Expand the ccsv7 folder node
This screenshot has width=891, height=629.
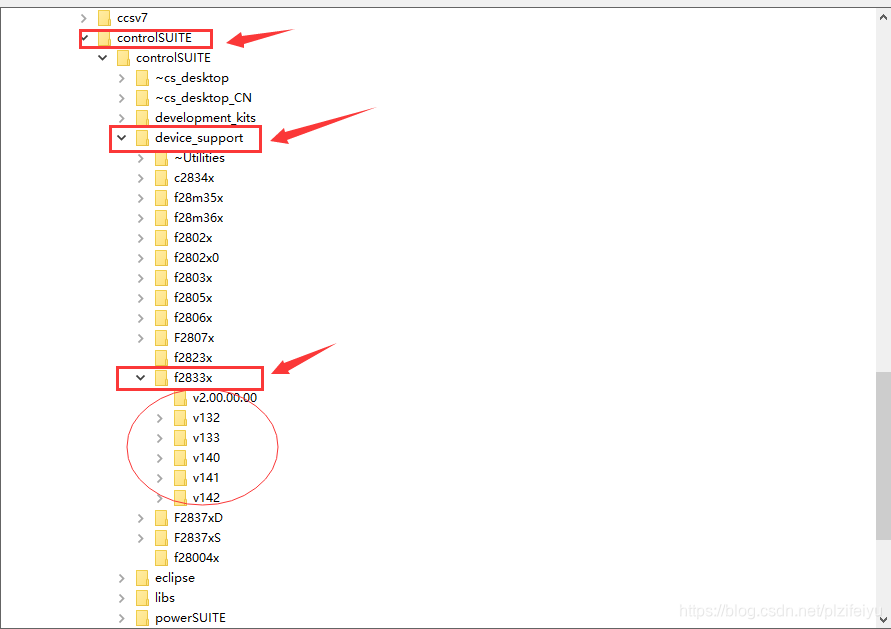[x=84, y=18]
